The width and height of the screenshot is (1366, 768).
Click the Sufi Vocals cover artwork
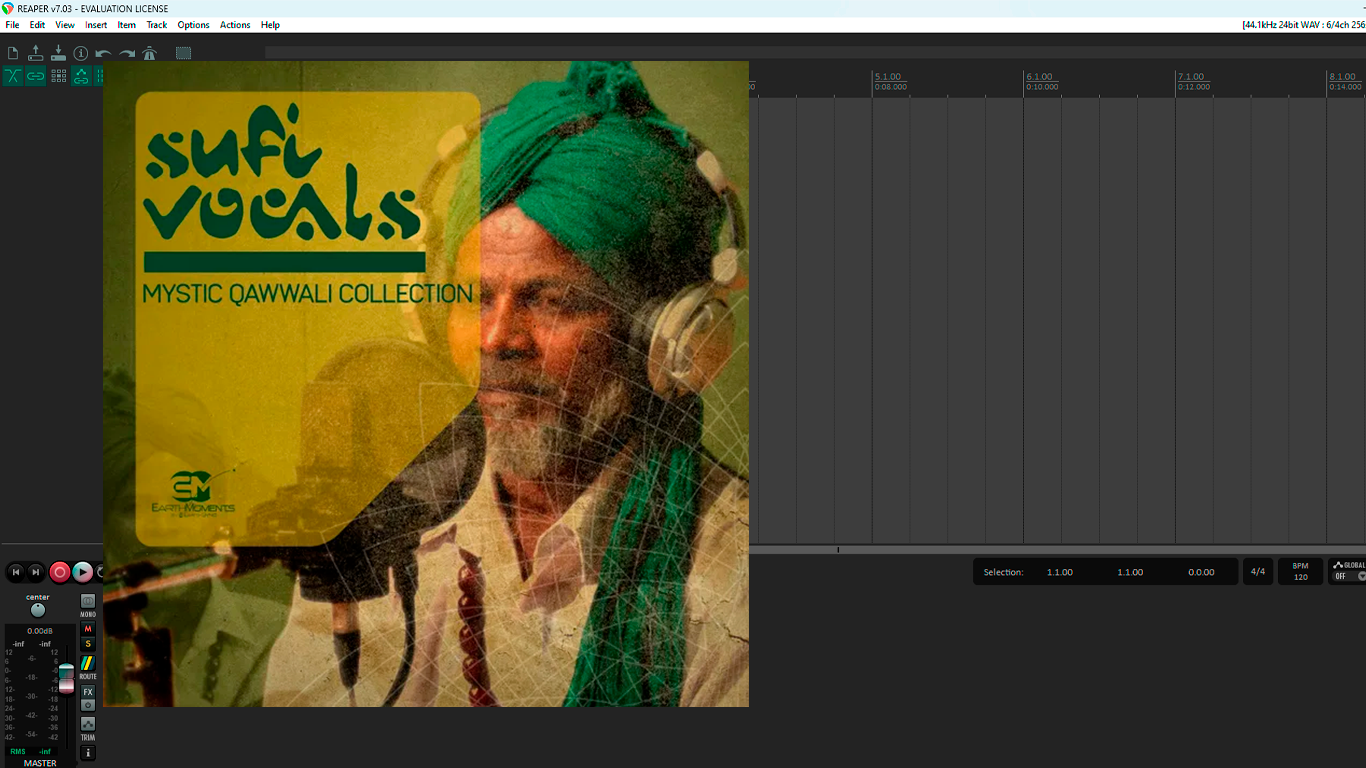(426, 384)
